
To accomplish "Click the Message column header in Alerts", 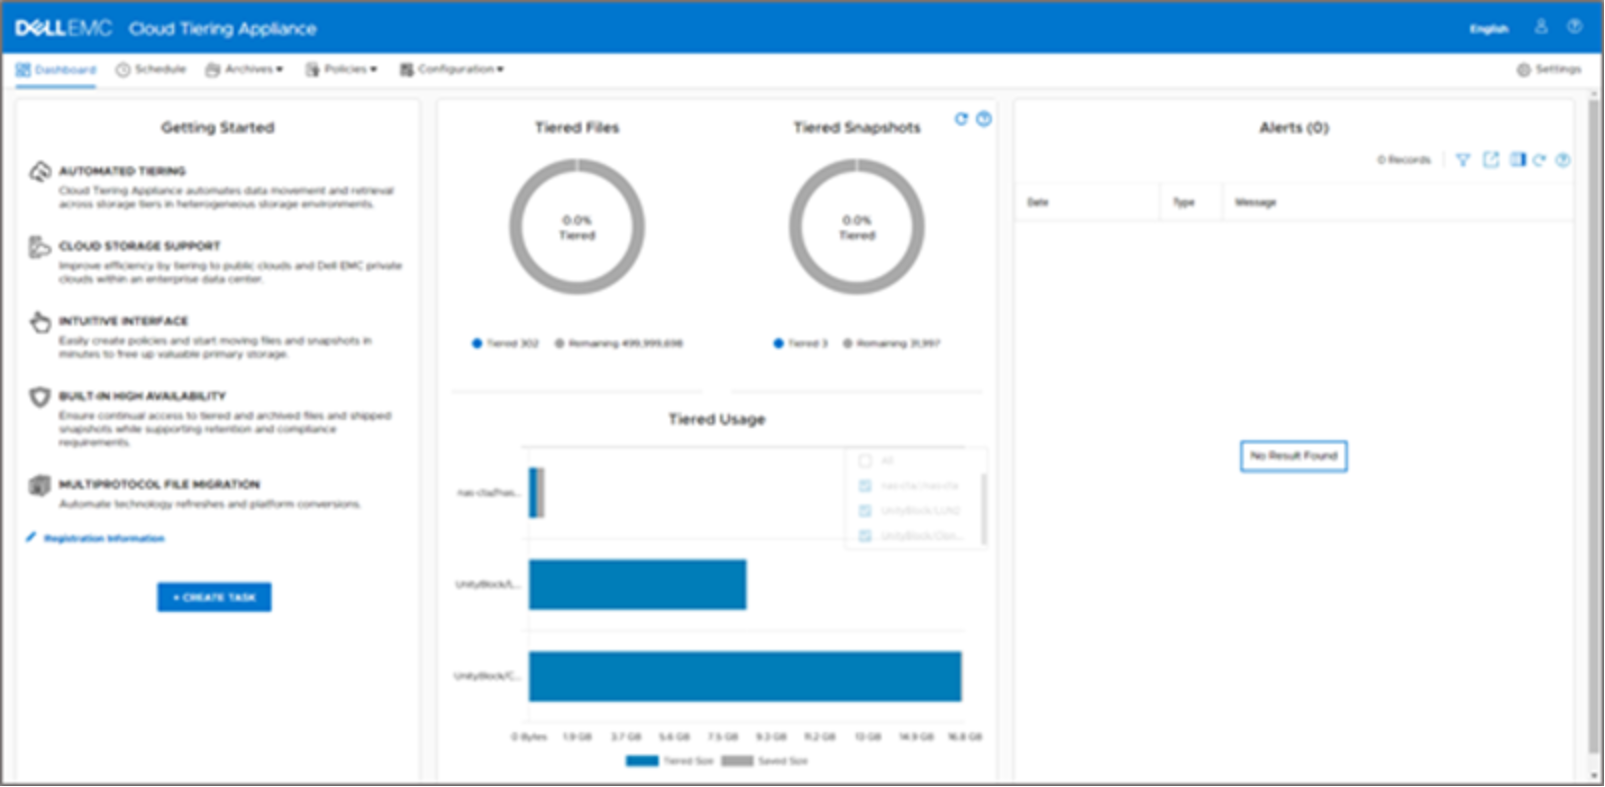I will click(x=1256, y=203).
